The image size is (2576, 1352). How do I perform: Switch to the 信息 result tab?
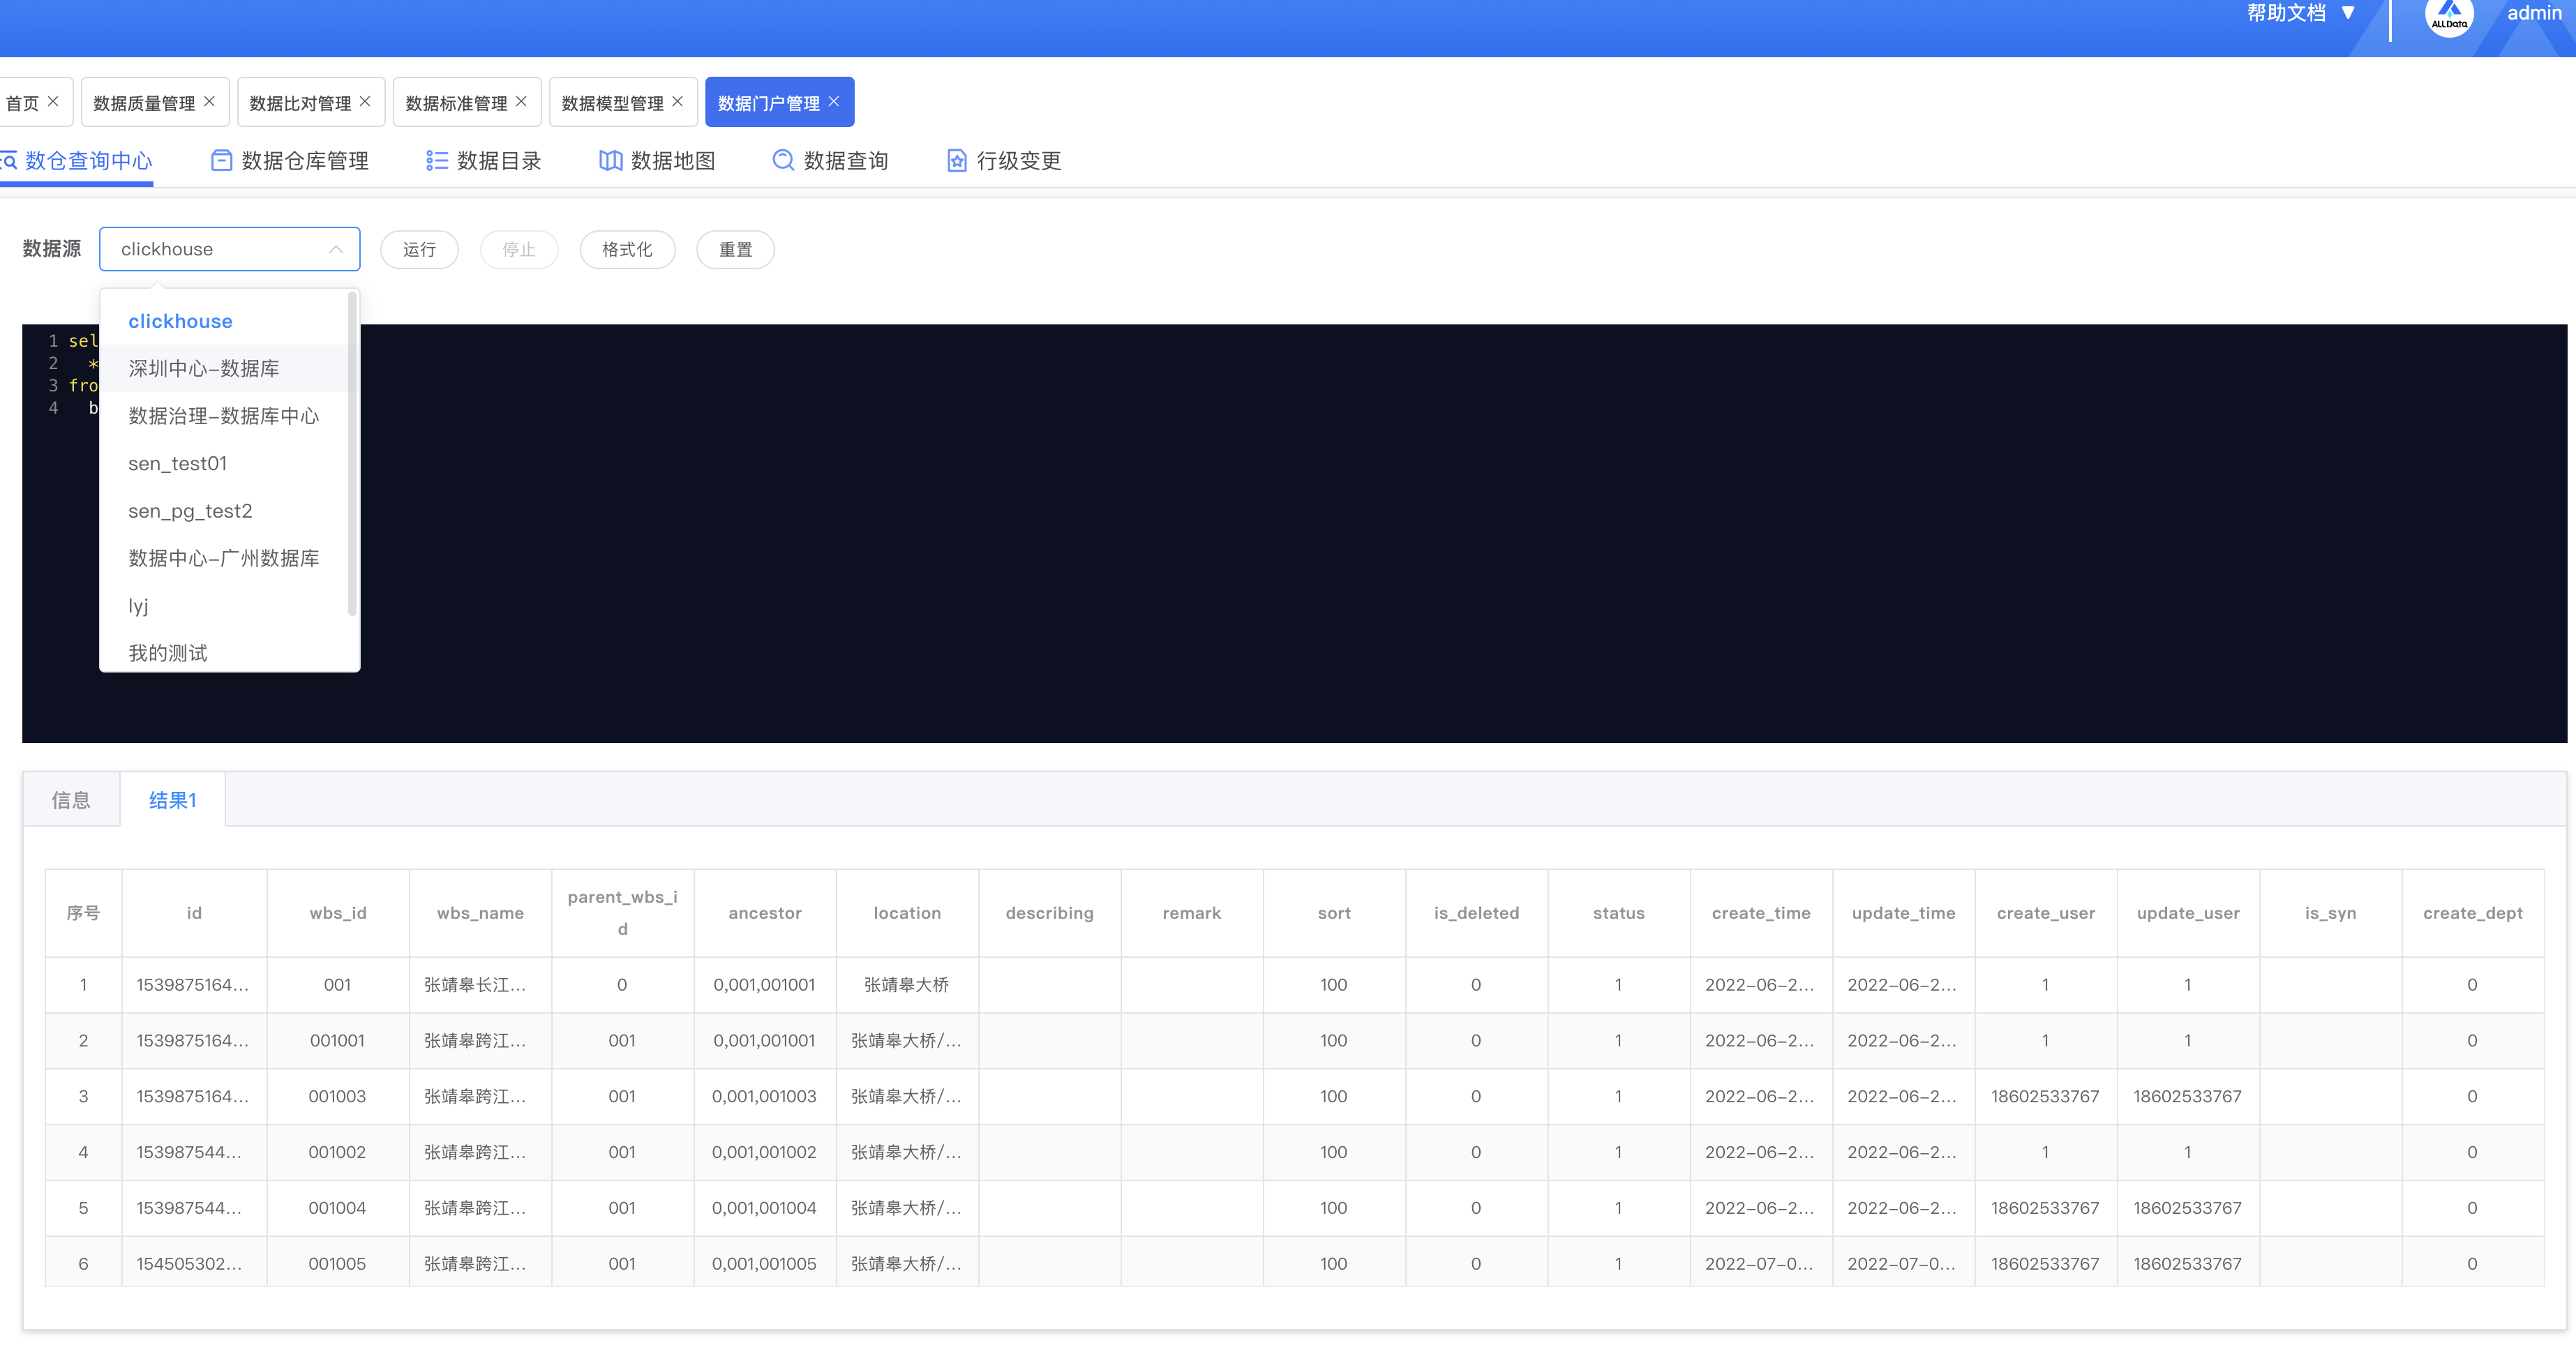[x=71, y=800]
